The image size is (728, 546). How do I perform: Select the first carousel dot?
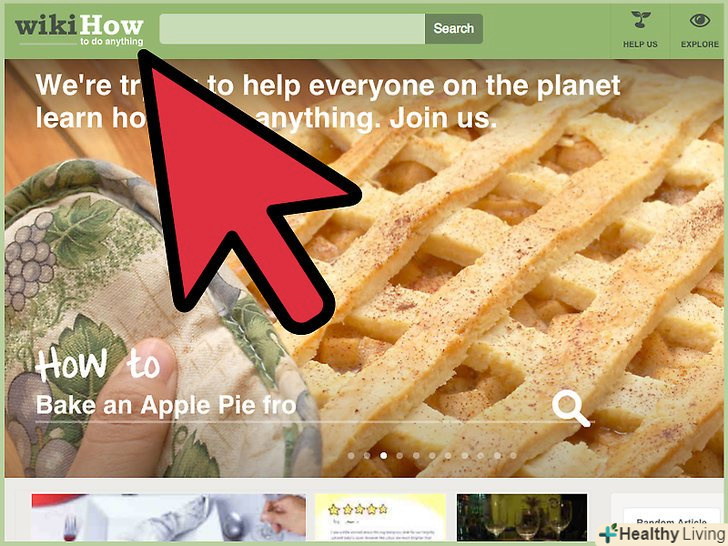coord(351,455)
